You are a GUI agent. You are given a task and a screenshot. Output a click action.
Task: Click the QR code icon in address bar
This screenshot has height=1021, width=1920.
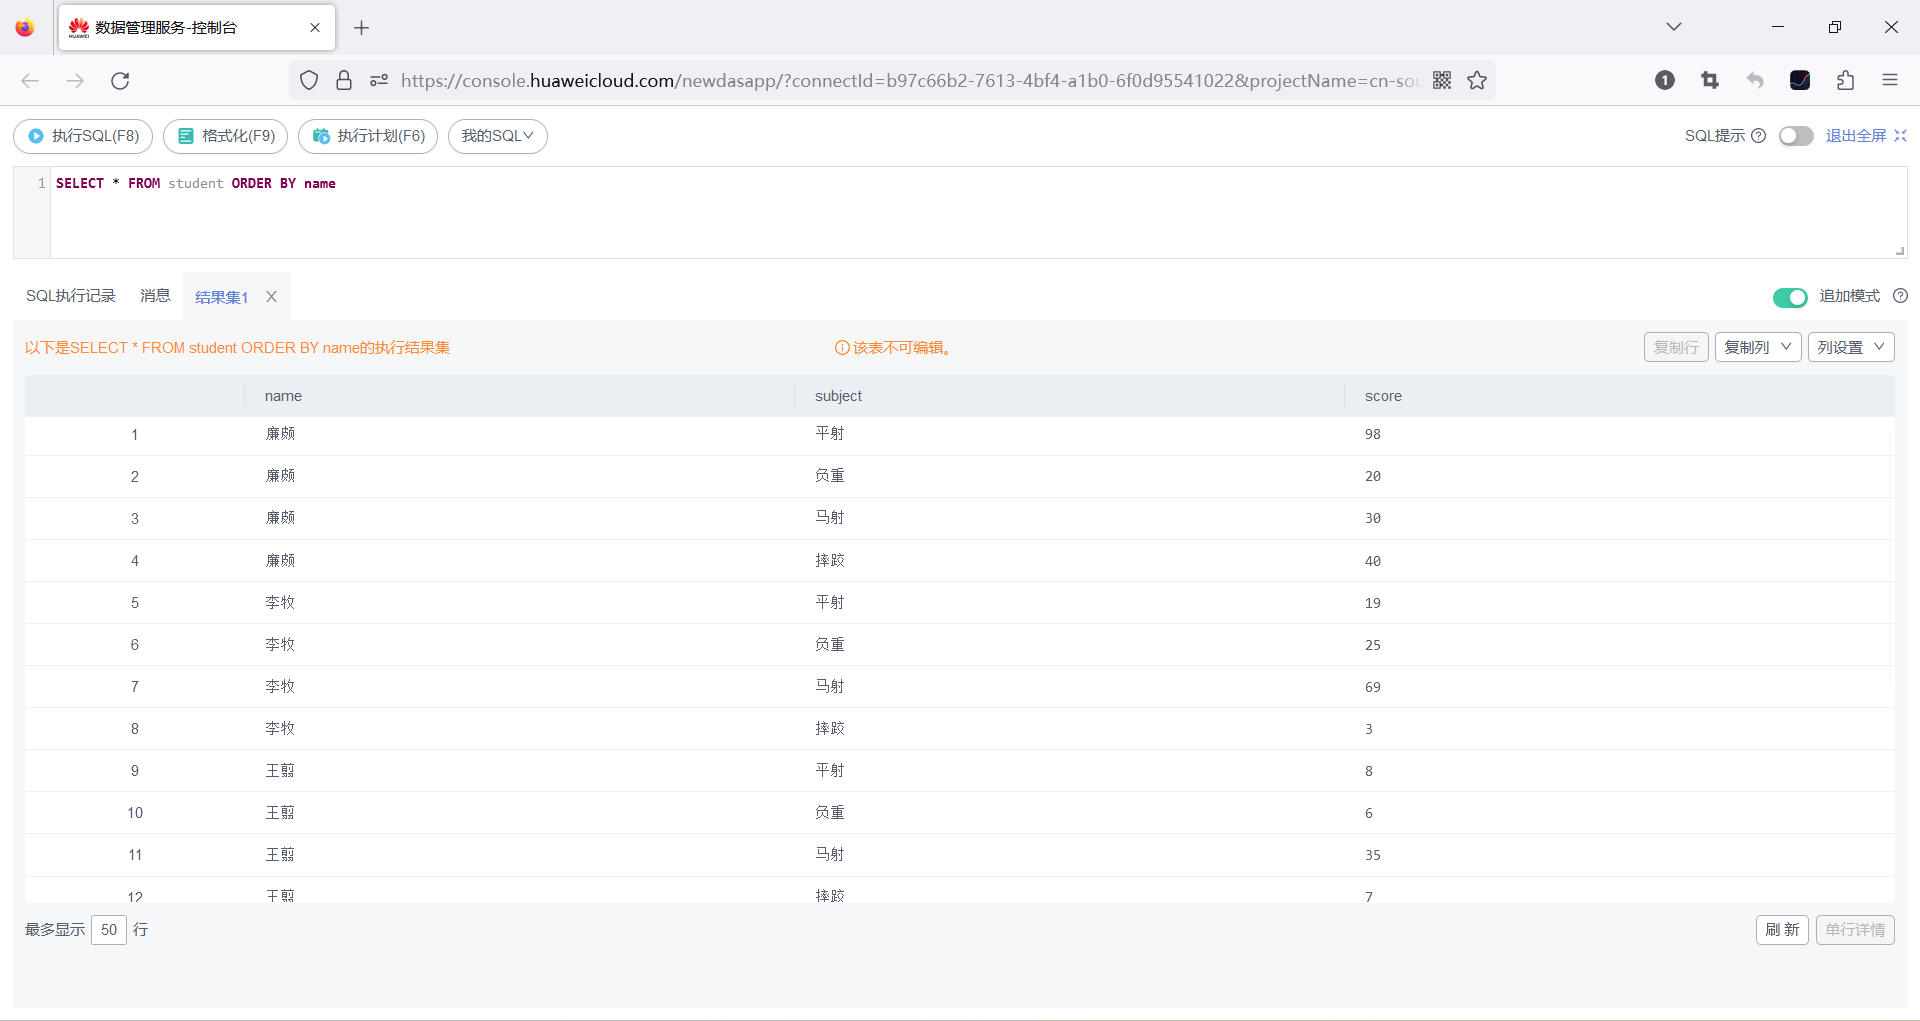1442,81
